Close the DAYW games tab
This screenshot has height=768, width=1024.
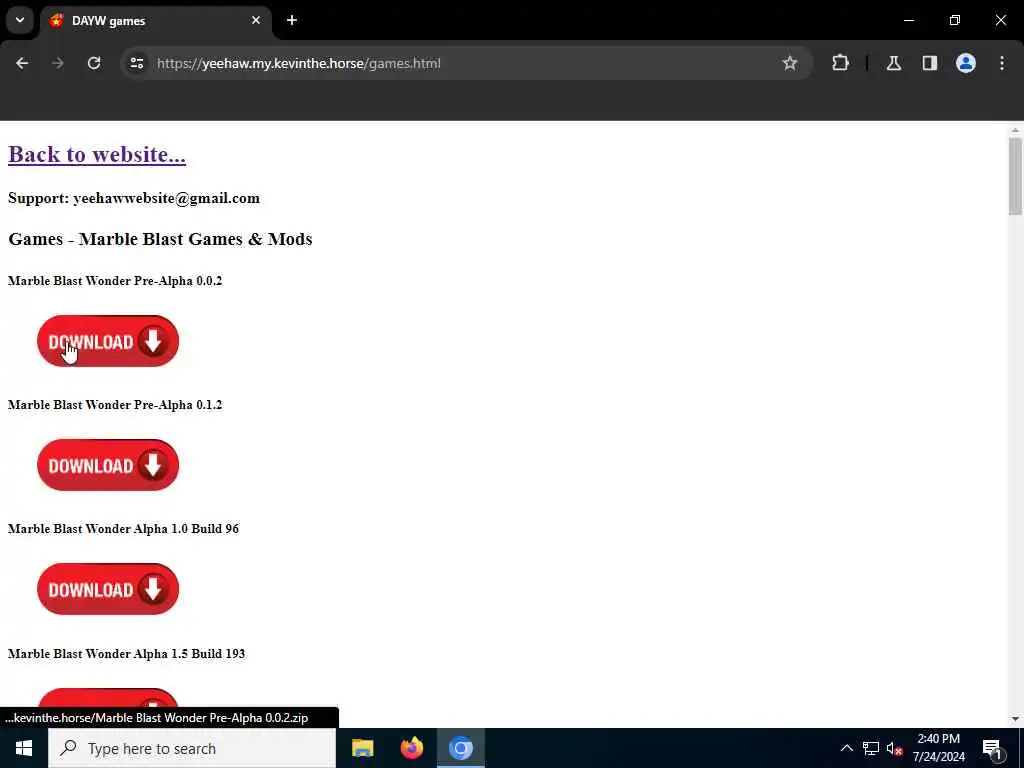coord(256,20)
